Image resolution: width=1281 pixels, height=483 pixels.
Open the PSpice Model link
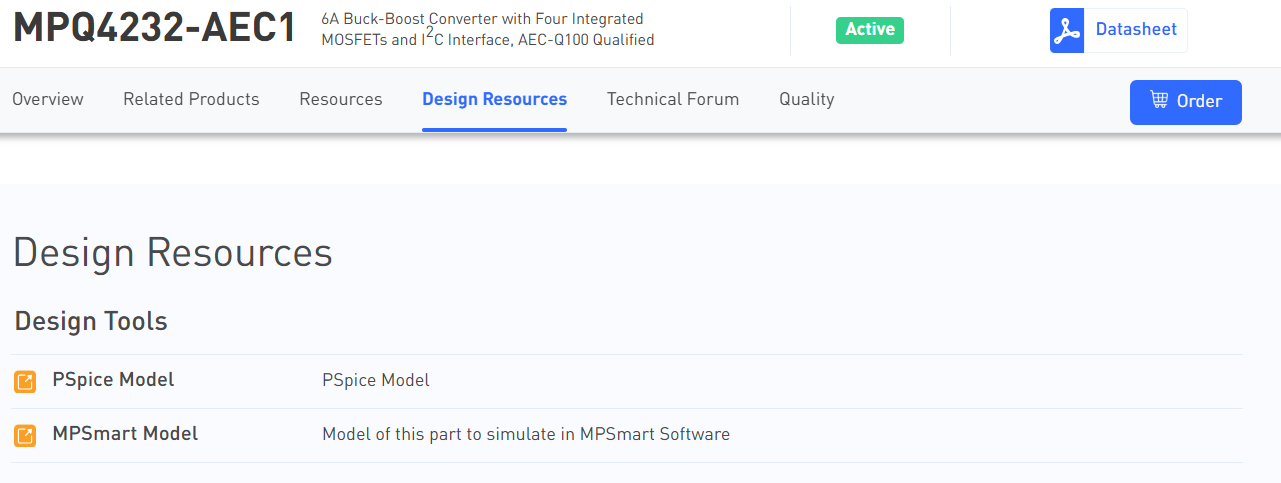pyautogui.click(x=113, y=380)
